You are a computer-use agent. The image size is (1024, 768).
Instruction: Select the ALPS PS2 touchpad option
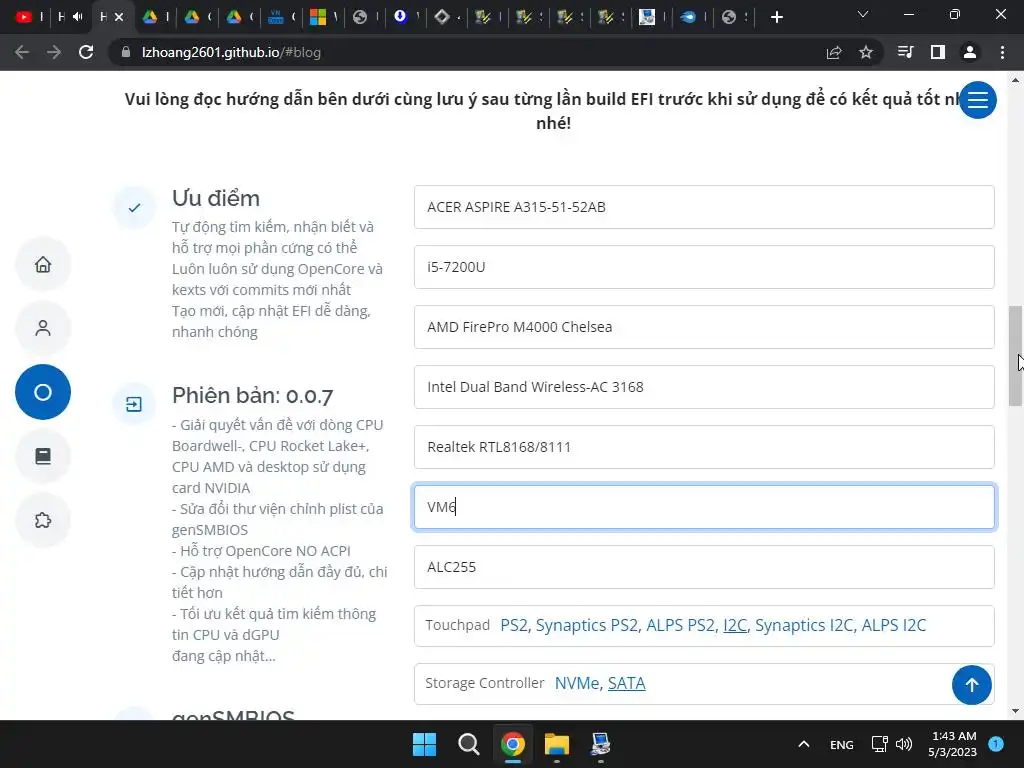tap(680, 625)
